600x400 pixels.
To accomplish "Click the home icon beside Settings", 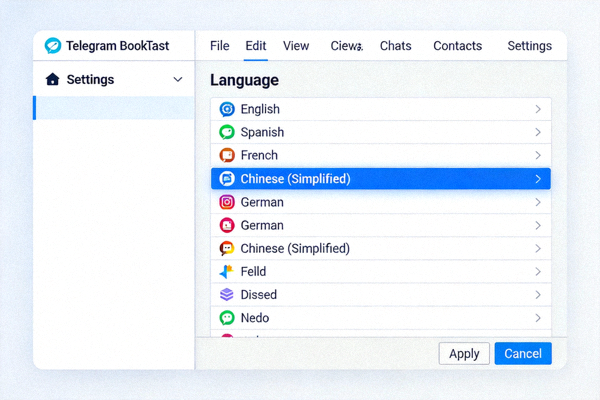I will 52,79.
